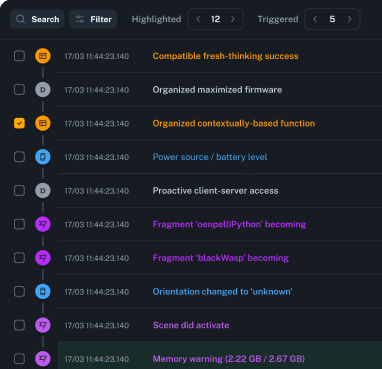Screen dimensions: 382x369
Task: Check the Scene did activate checkbox
Action: click(19, 325)
